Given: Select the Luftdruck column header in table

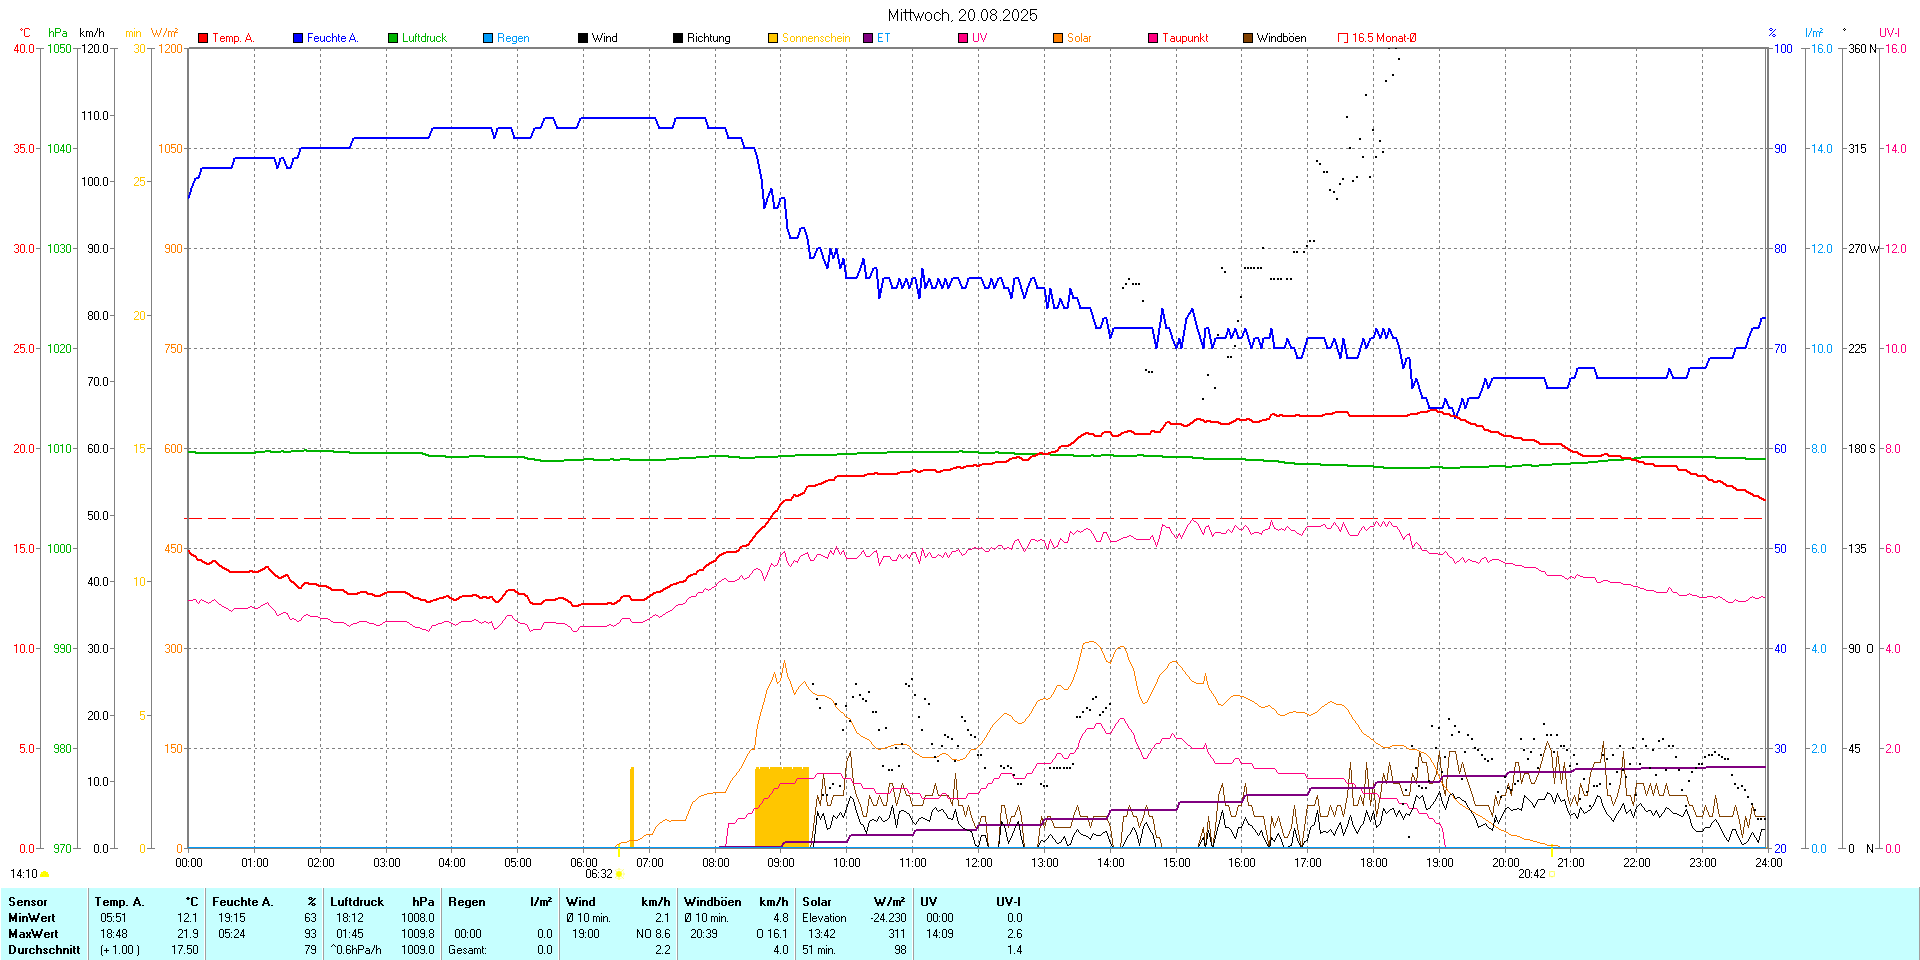Looking at the screenshot, I should coord(357,902).
